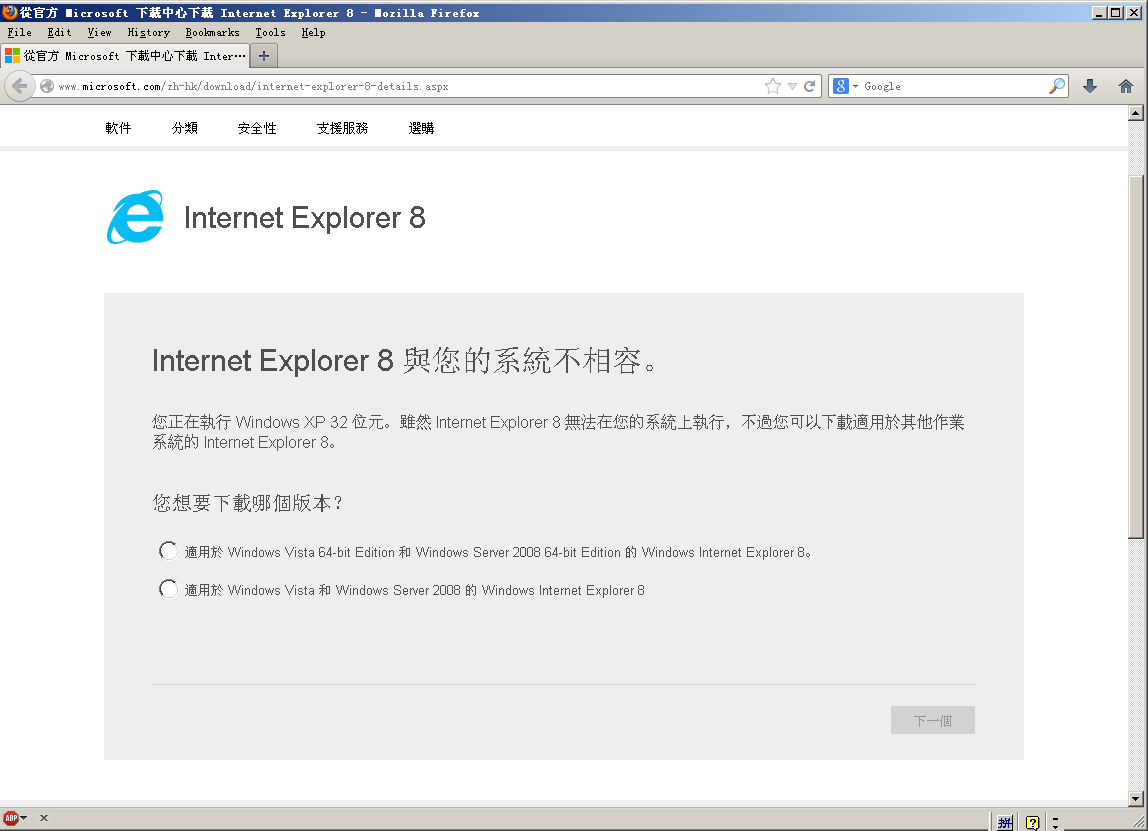Select the Microsoft download center tab

pos(125,56)
